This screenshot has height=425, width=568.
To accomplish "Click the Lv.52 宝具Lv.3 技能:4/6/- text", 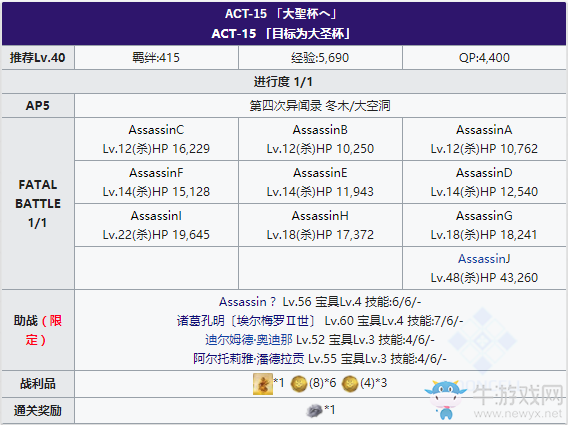I will pos(366,339).
